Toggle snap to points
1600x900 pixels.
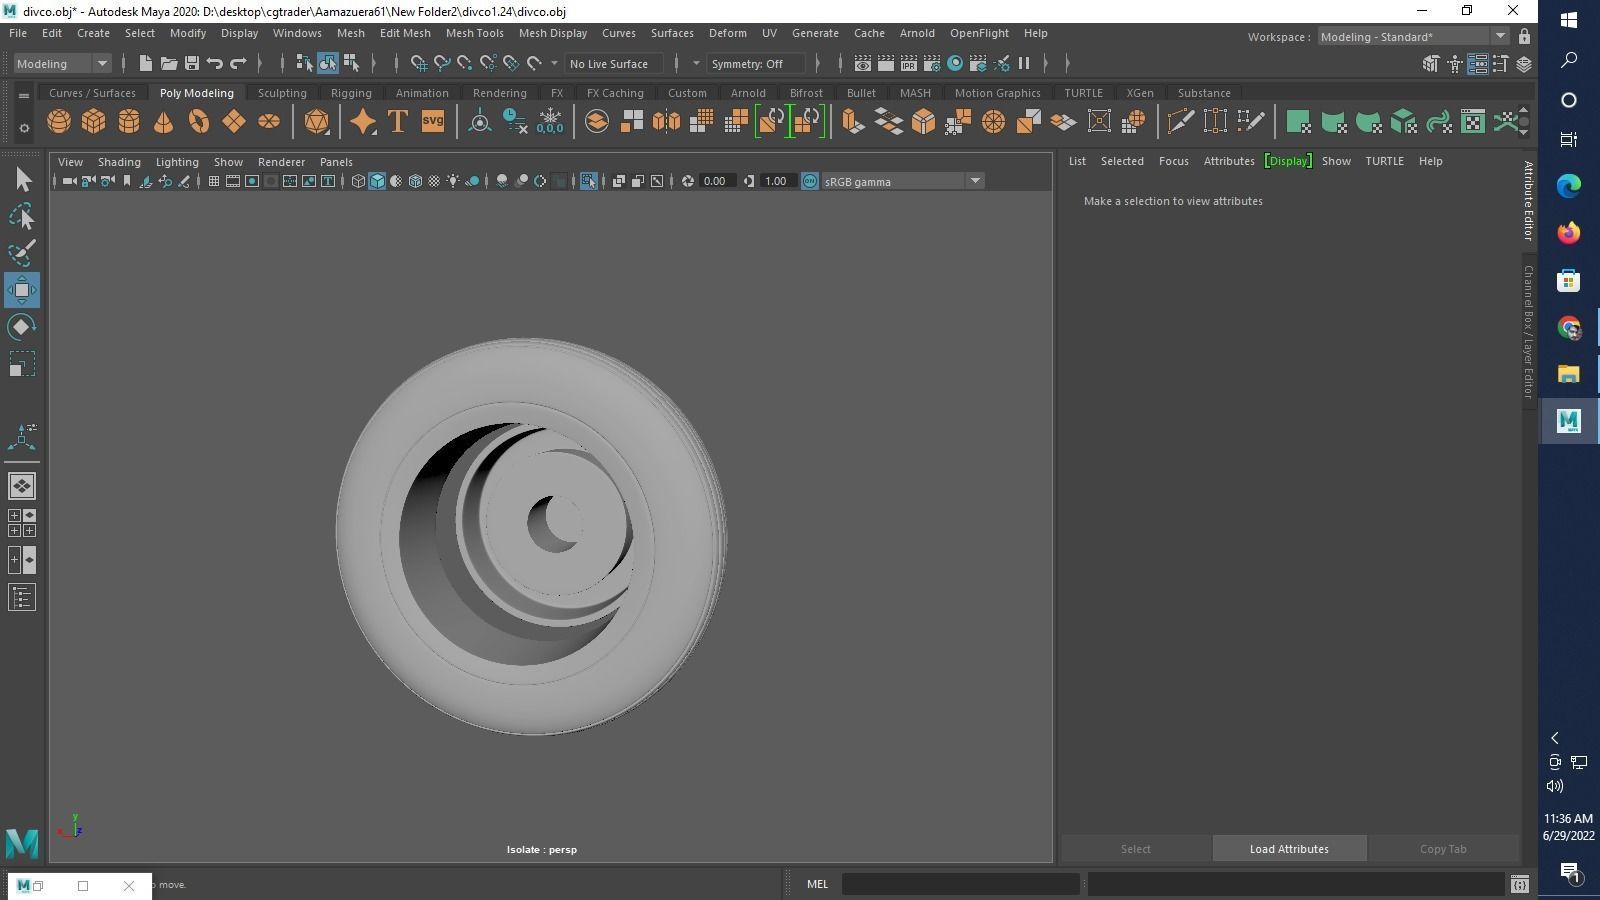click(465, 63)
